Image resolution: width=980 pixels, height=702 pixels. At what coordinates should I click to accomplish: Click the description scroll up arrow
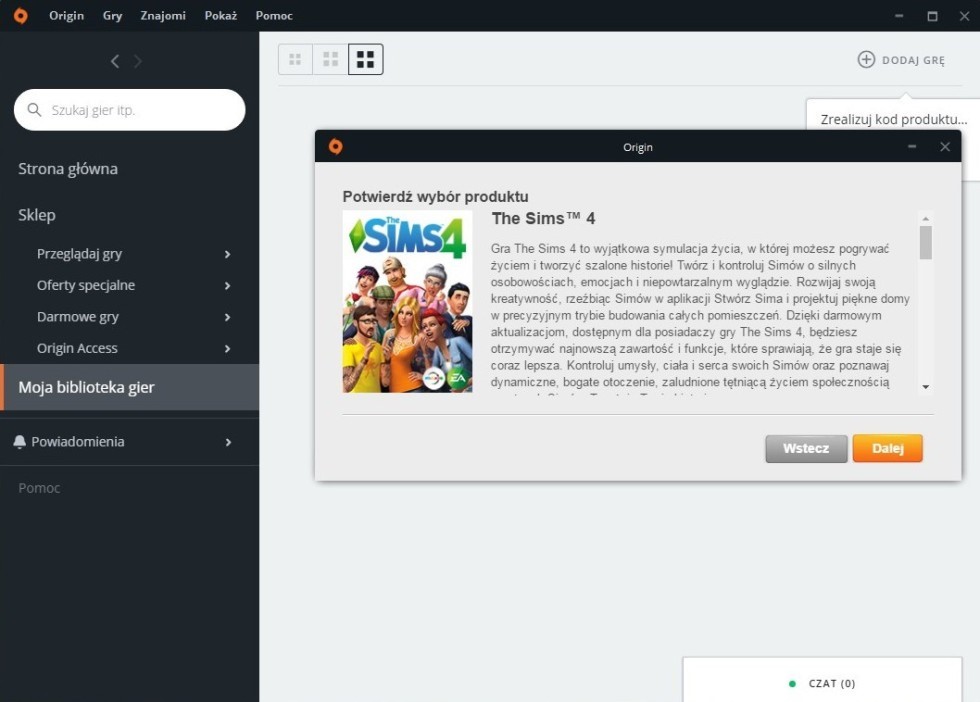pos(926,218)
